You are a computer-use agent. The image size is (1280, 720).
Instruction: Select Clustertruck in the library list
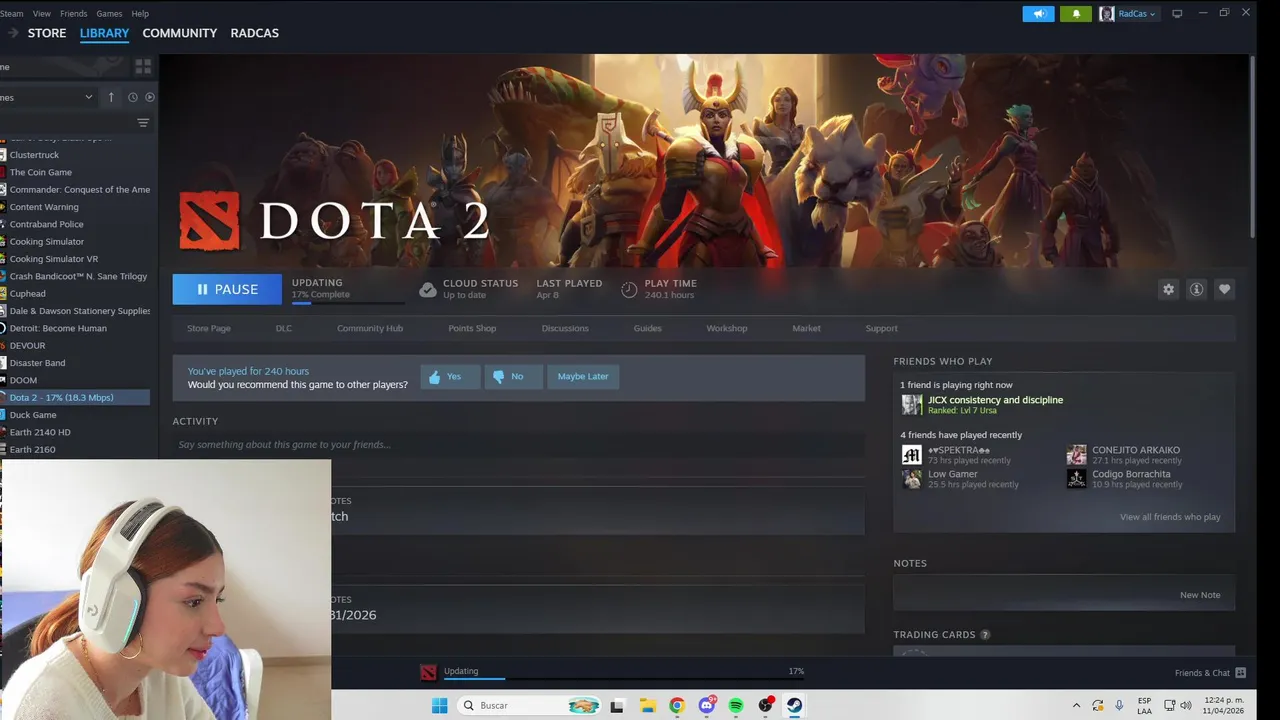tap(34, 155)
